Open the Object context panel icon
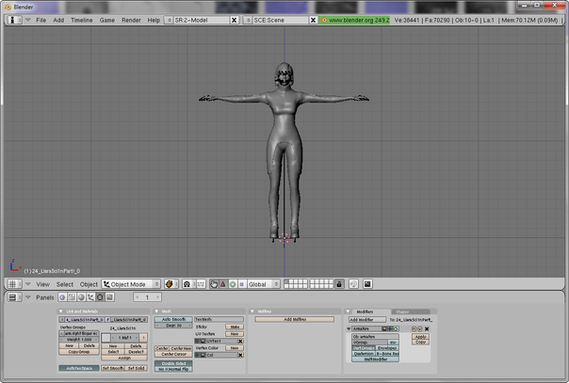 [91, 297]
